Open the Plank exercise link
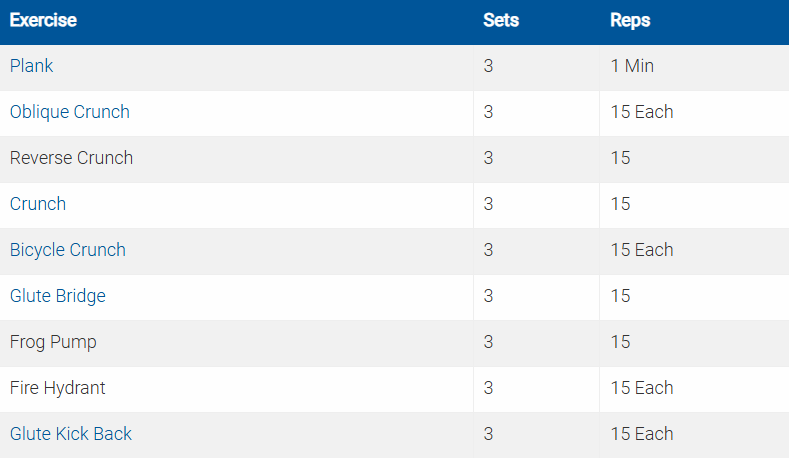 pos(32,66)
